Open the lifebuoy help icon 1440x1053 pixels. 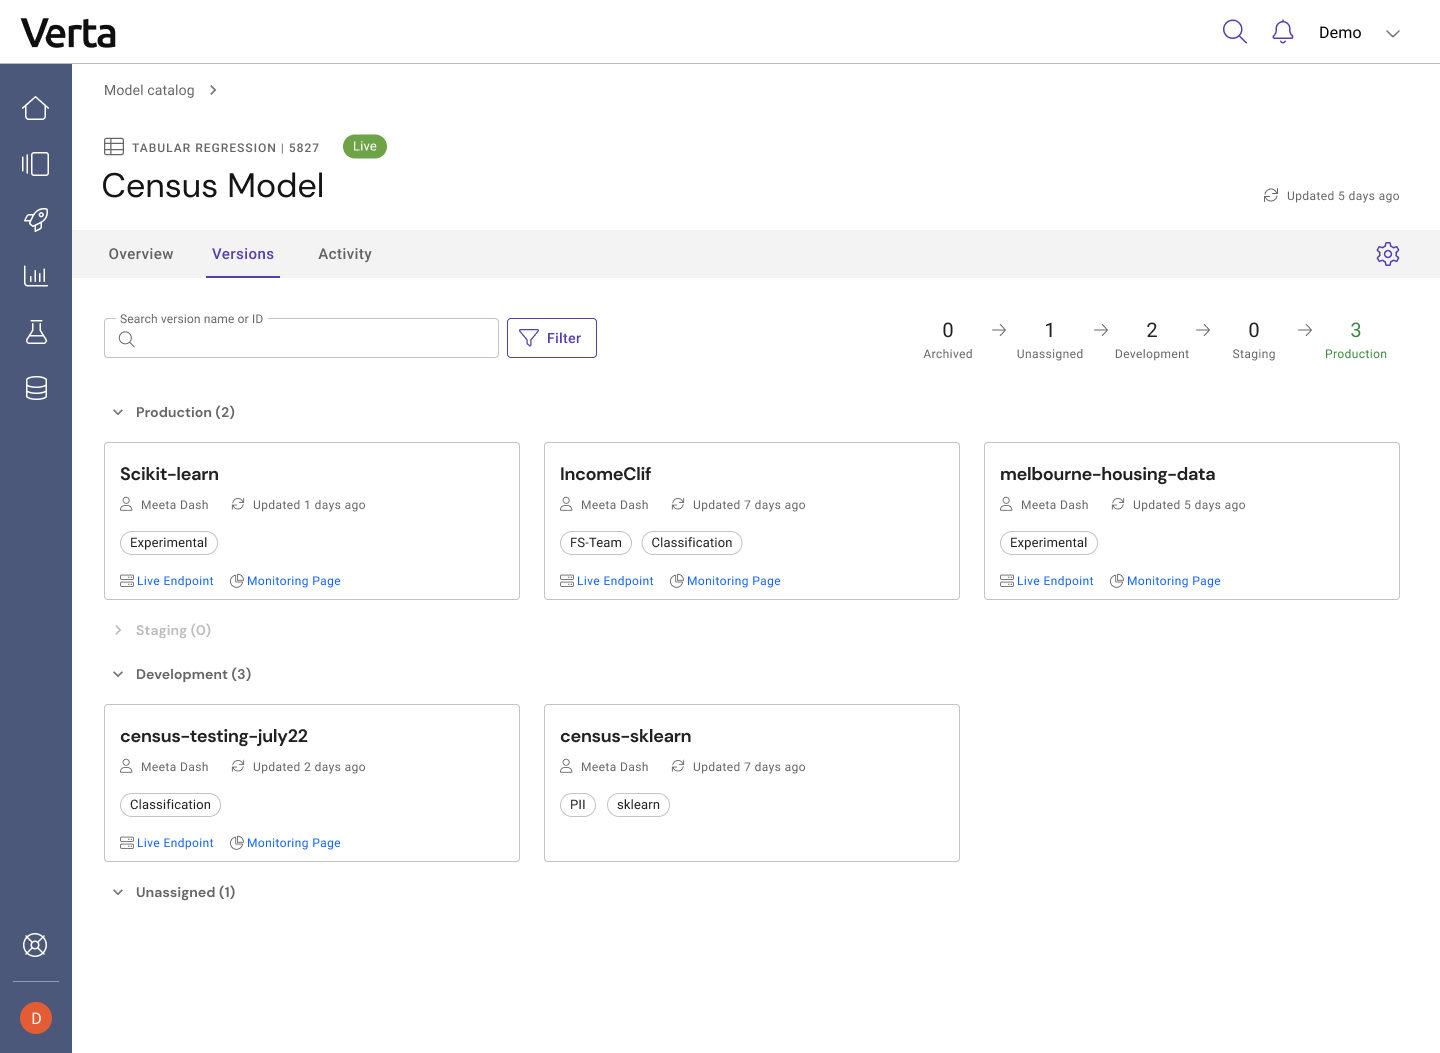(x=35, y=945)
